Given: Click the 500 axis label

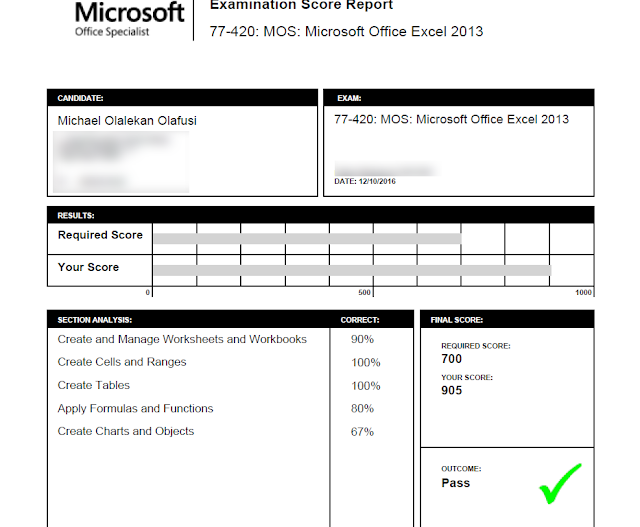Looking at the screenshot, I should point(364,292).
